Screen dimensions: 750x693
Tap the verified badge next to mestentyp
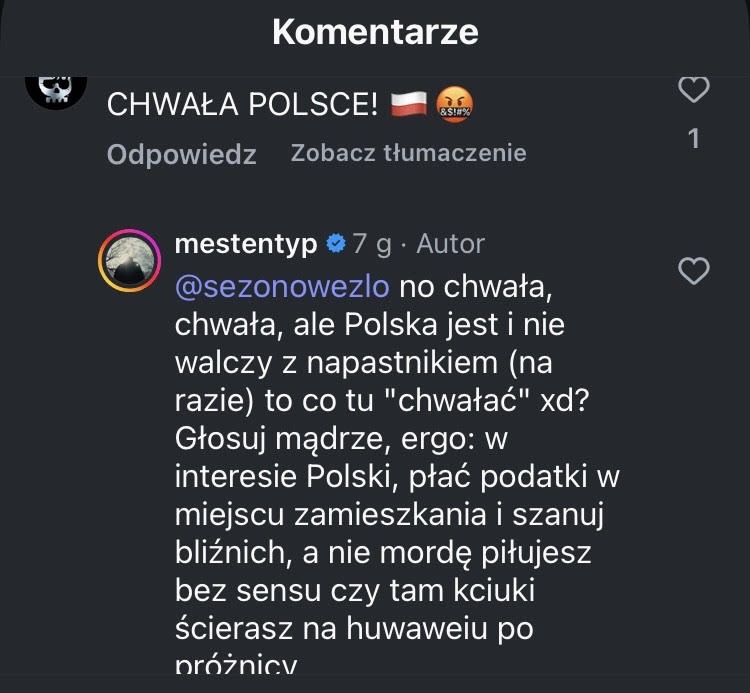336,243
